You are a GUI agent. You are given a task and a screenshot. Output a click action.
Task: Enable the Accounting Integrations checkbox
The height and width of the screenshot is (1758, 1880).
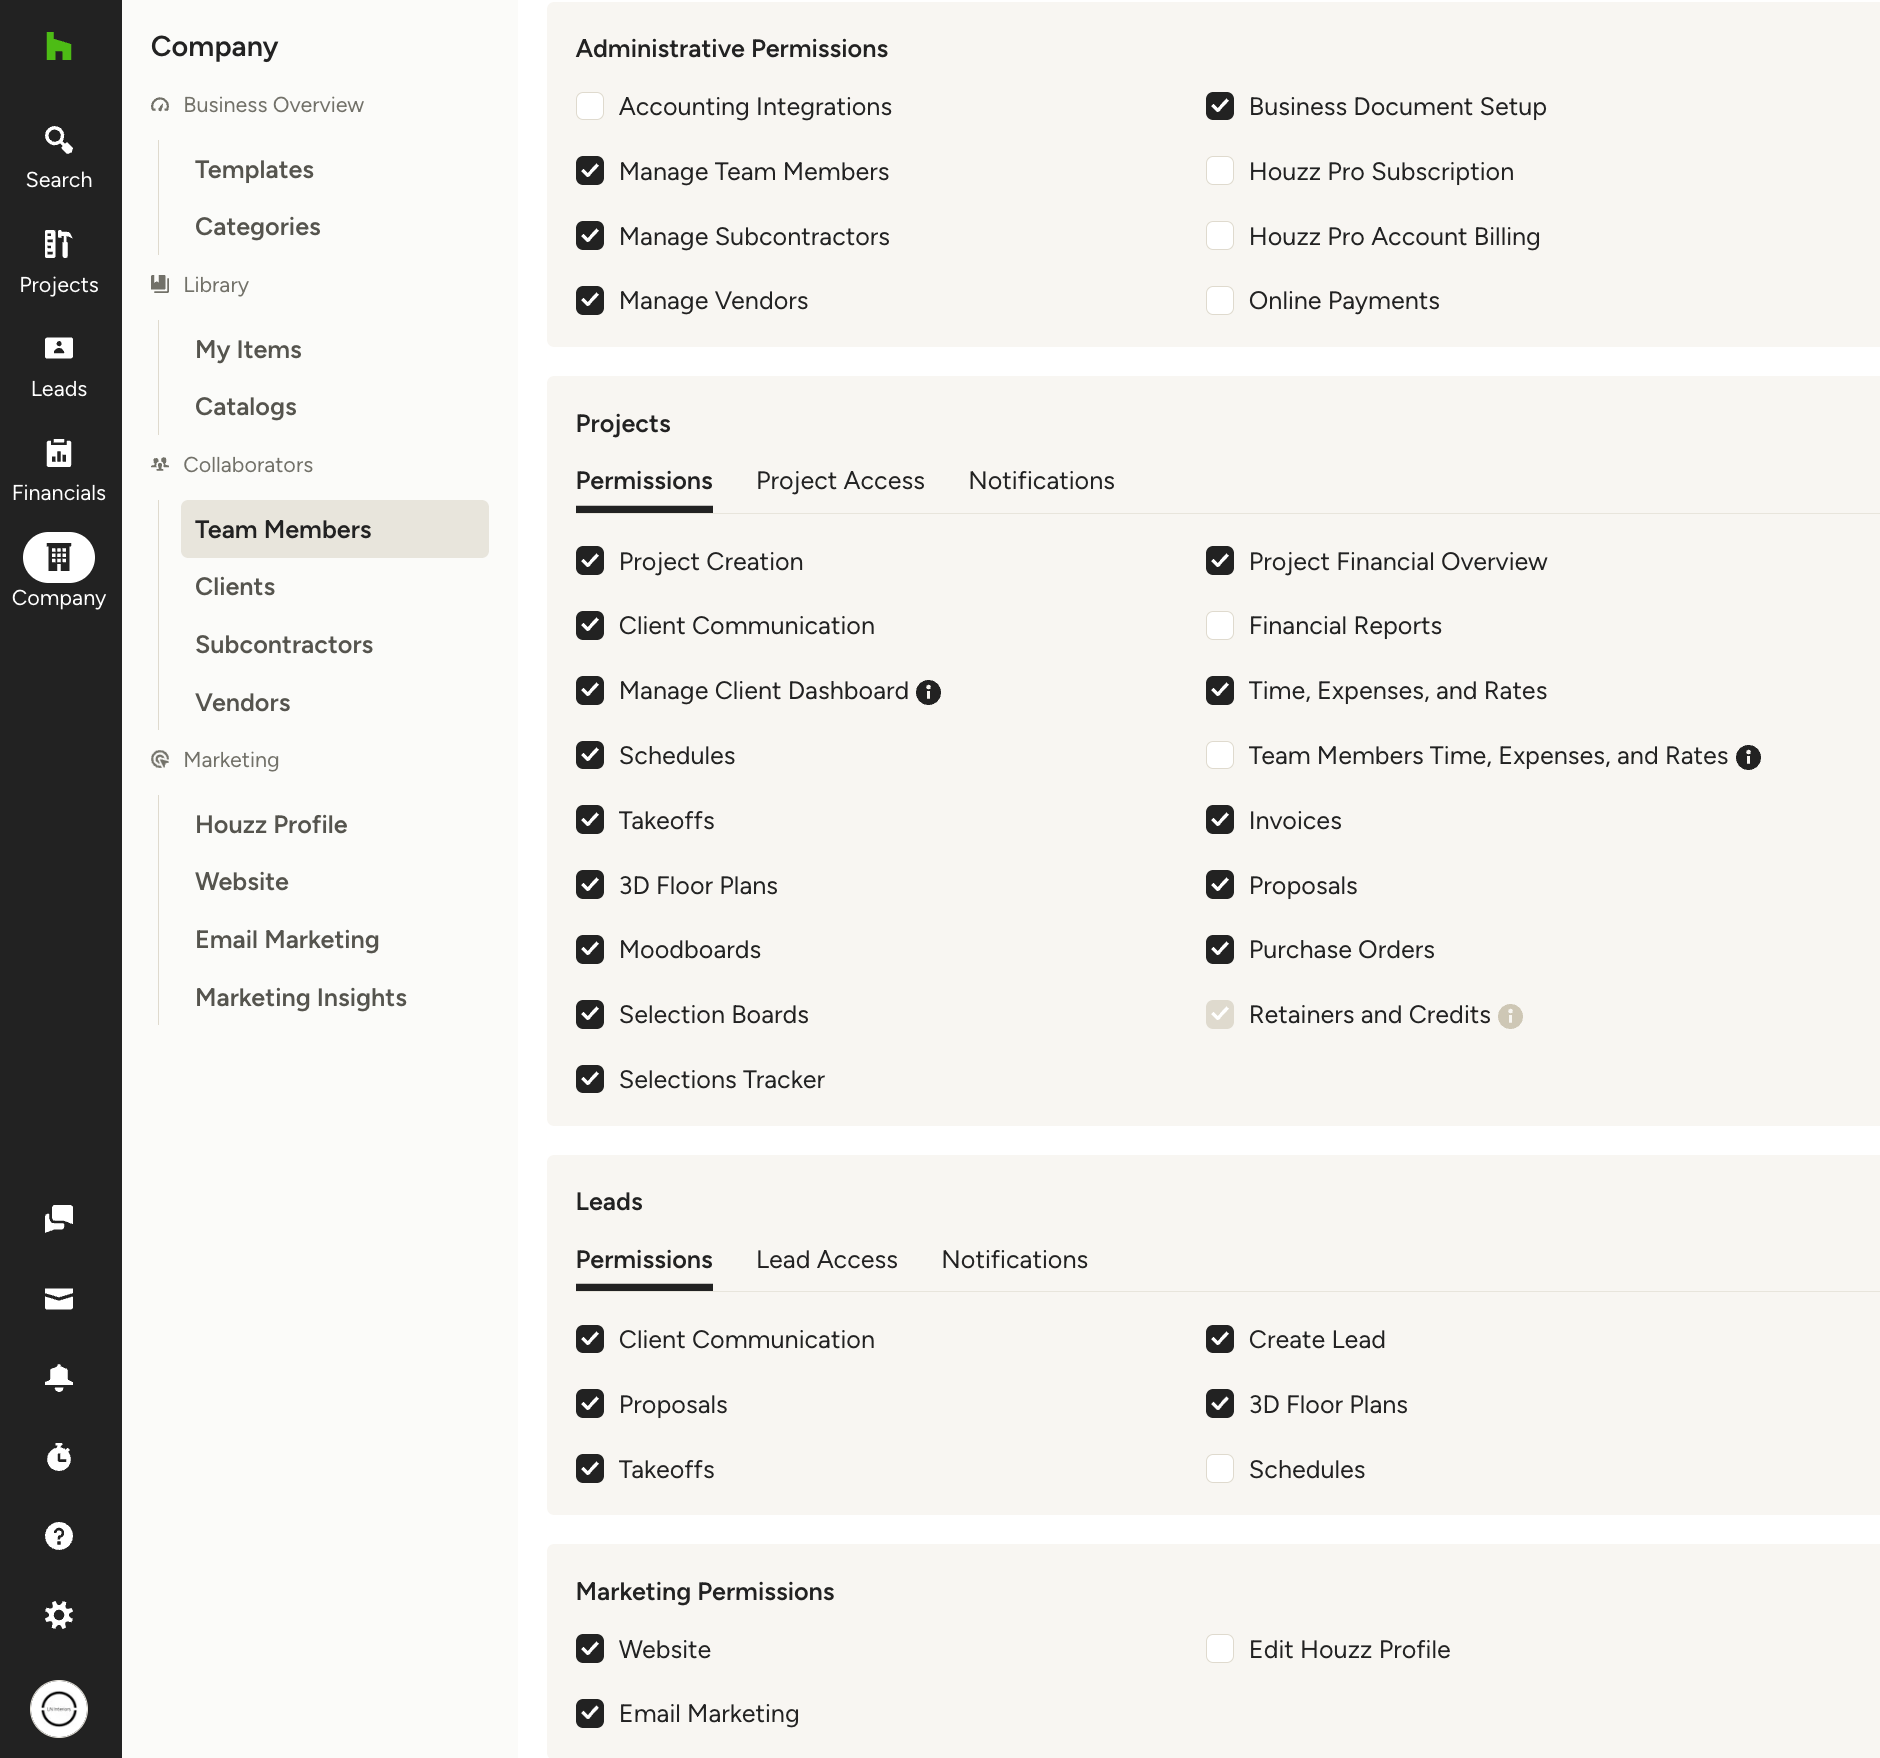pos(590,106)
